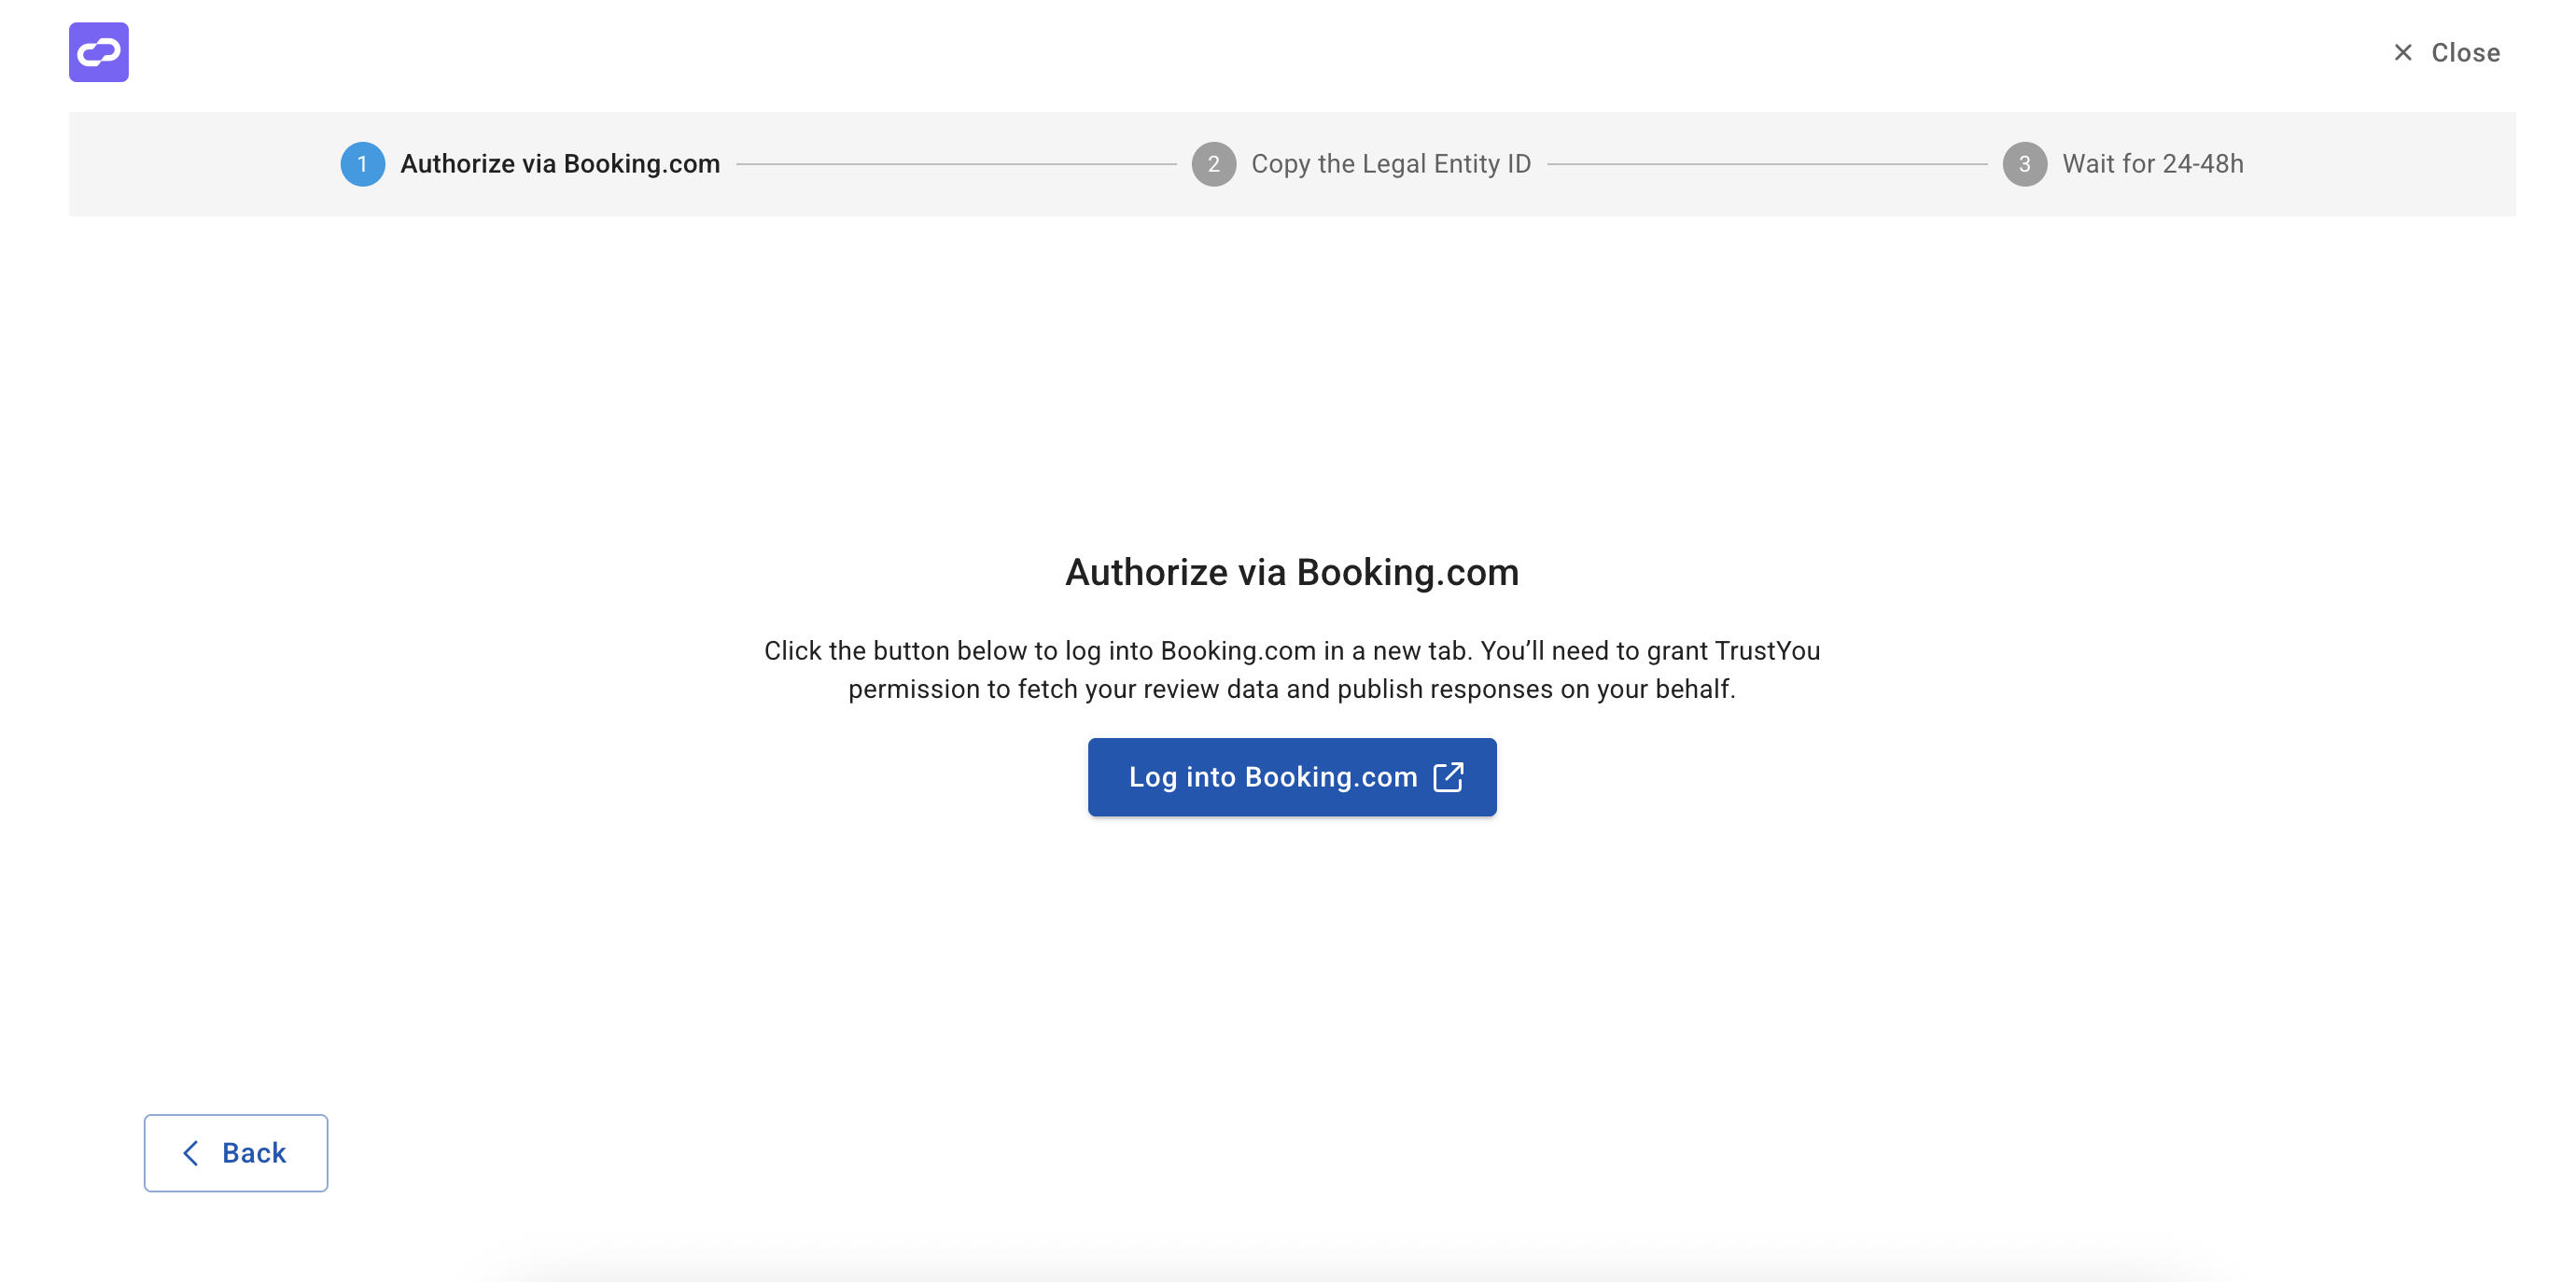Select step 2 circle in the stepper
Image resolution: width=2576 pixels, height=1282 pixels.
click(x=1213, y=164)
